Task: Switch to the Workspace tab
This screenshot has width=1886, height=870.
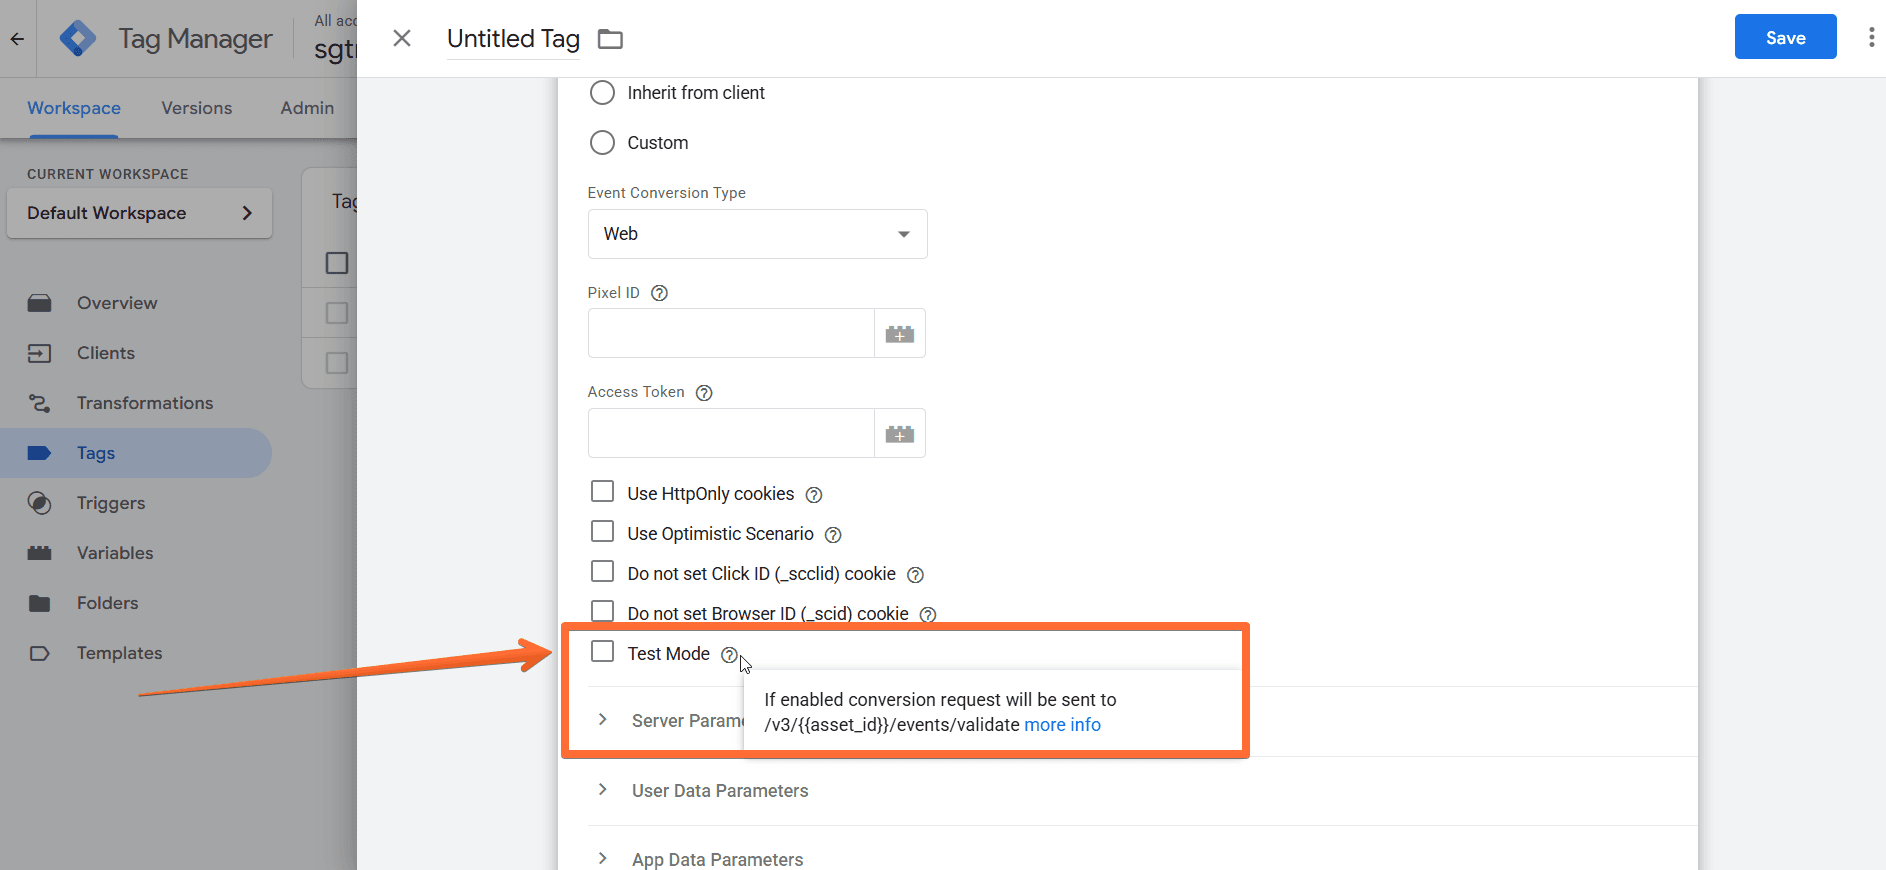Action: tap(74, 108)
